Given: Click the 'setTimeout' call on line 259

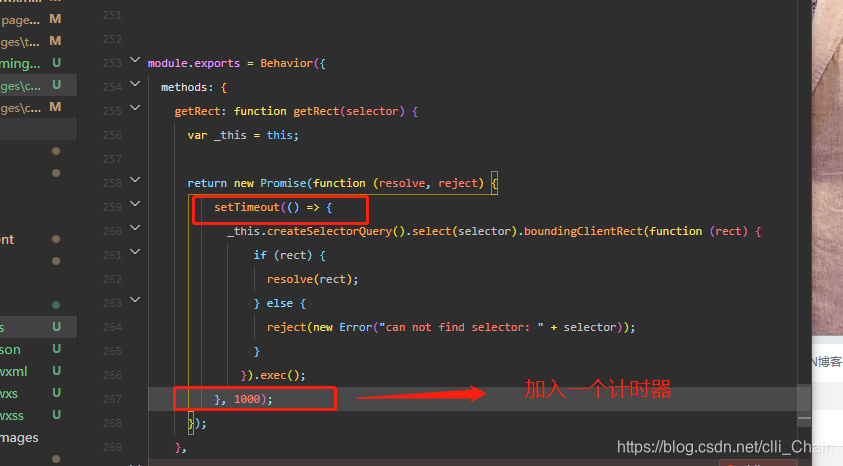Looking at the screenshot, I should [x=247, y=207].
